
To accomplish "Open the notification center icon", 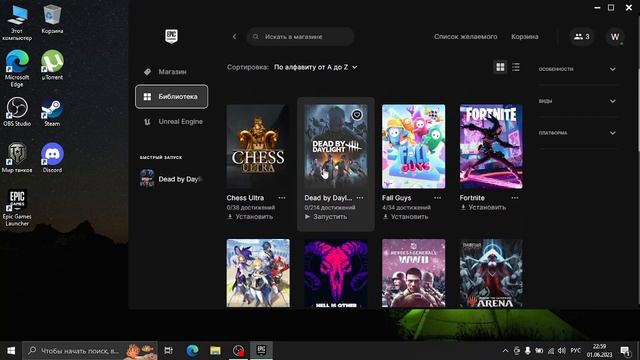I will [x=625, y=351].
